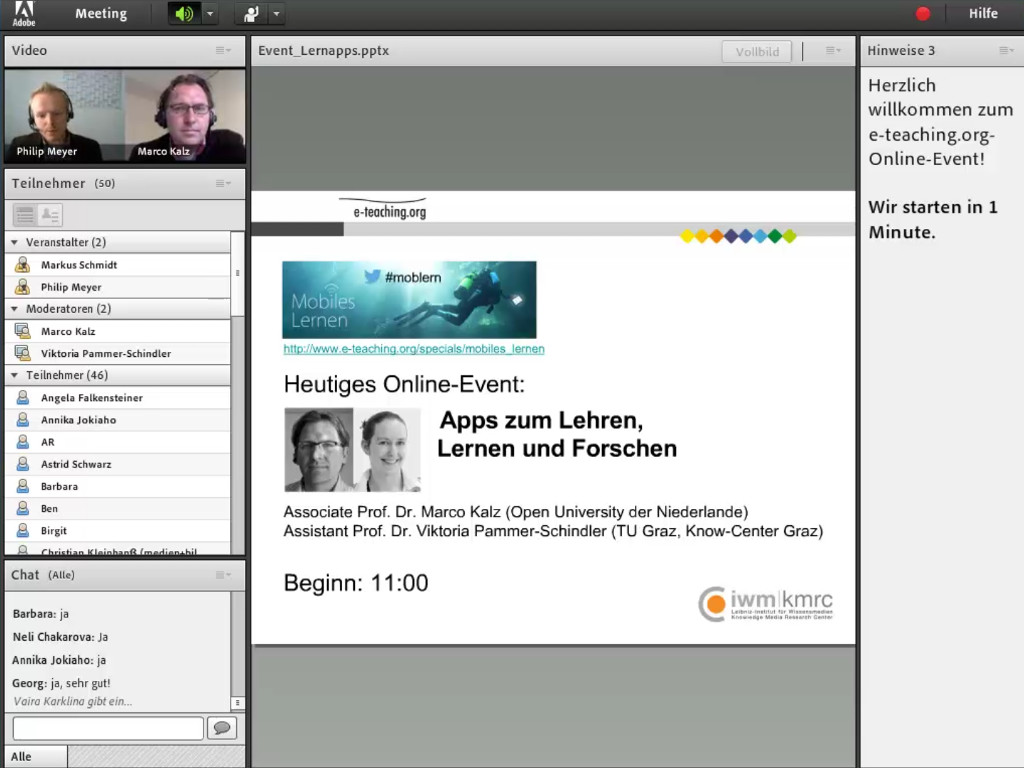Click participant icon beside Angela Falkensteiner

click(23, 398)
